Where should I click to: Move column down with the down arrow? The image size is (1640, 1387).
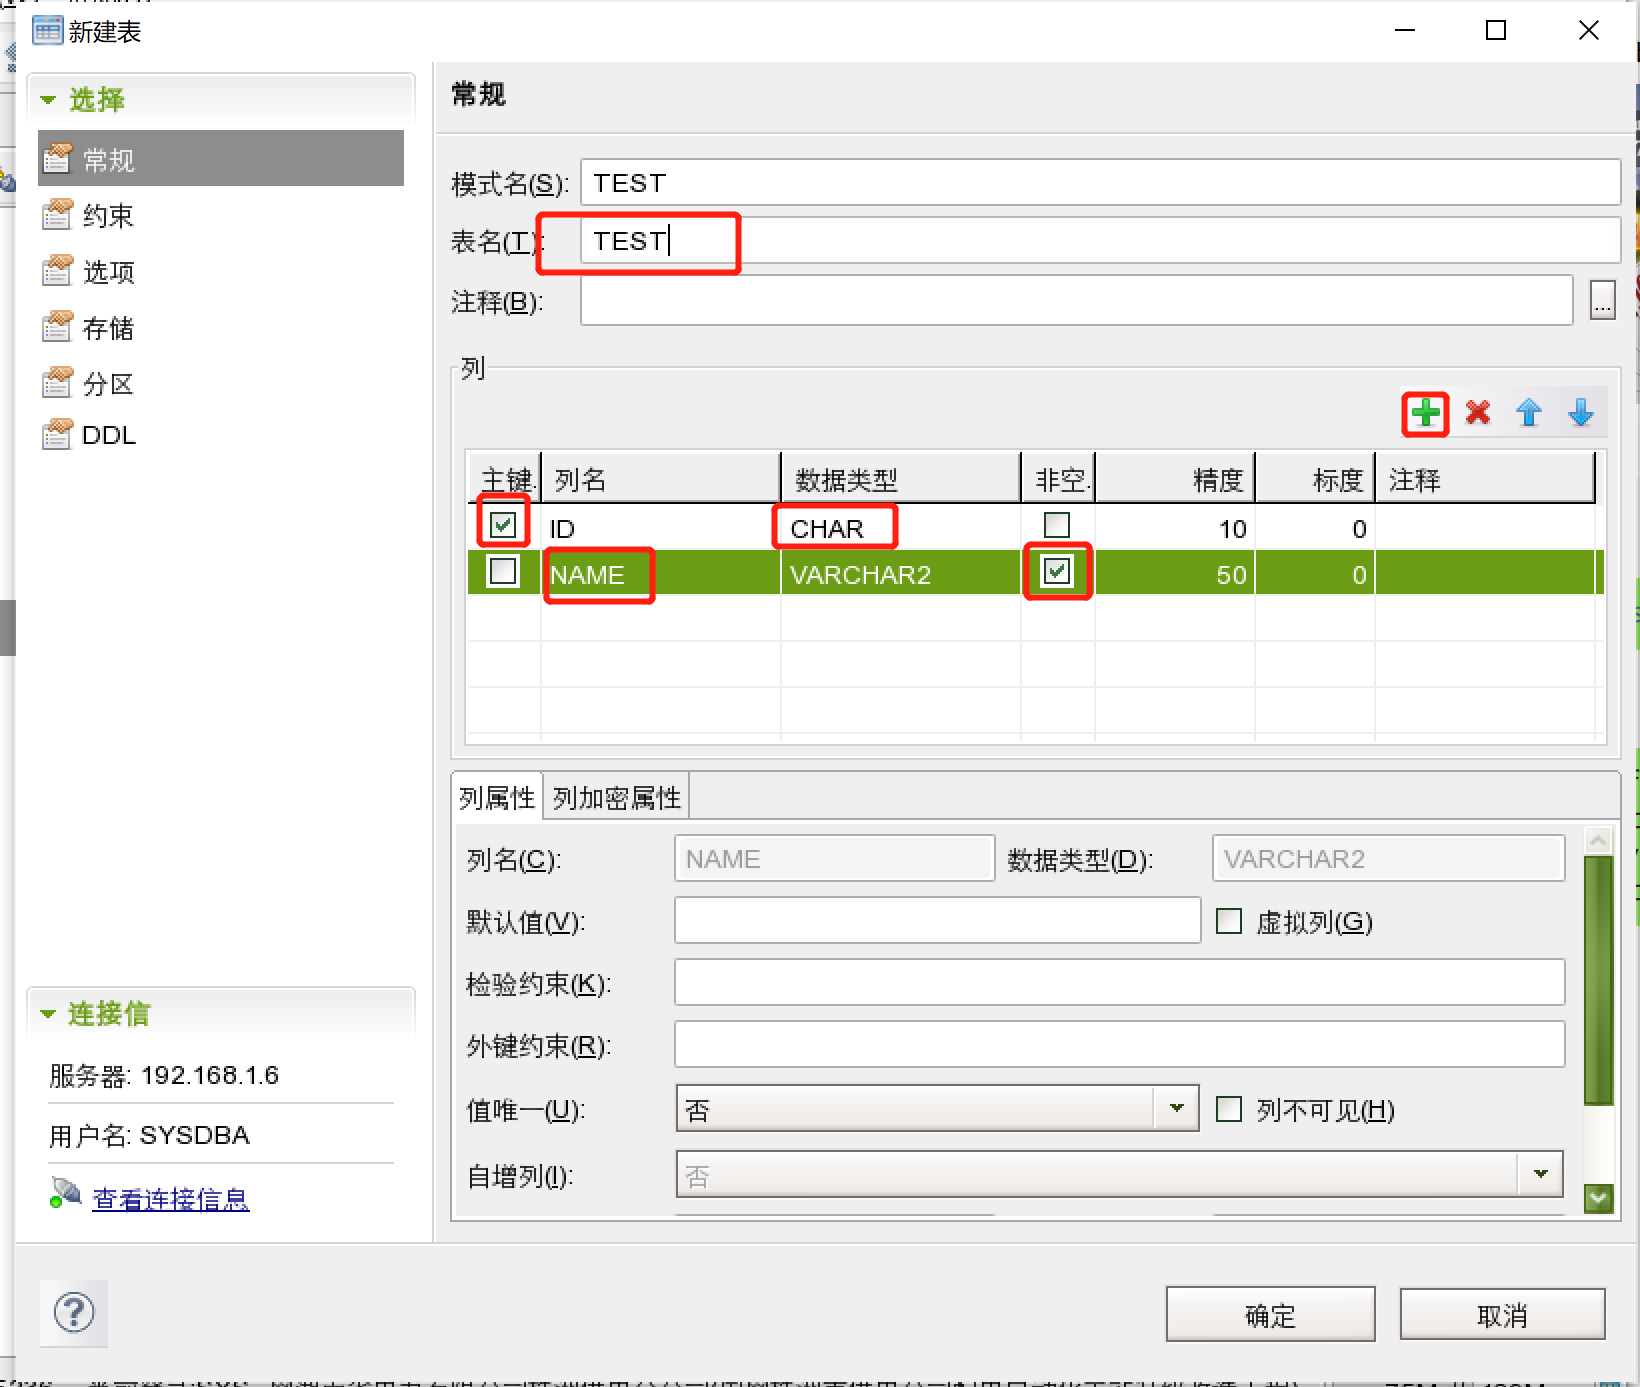pos(1581,412)
